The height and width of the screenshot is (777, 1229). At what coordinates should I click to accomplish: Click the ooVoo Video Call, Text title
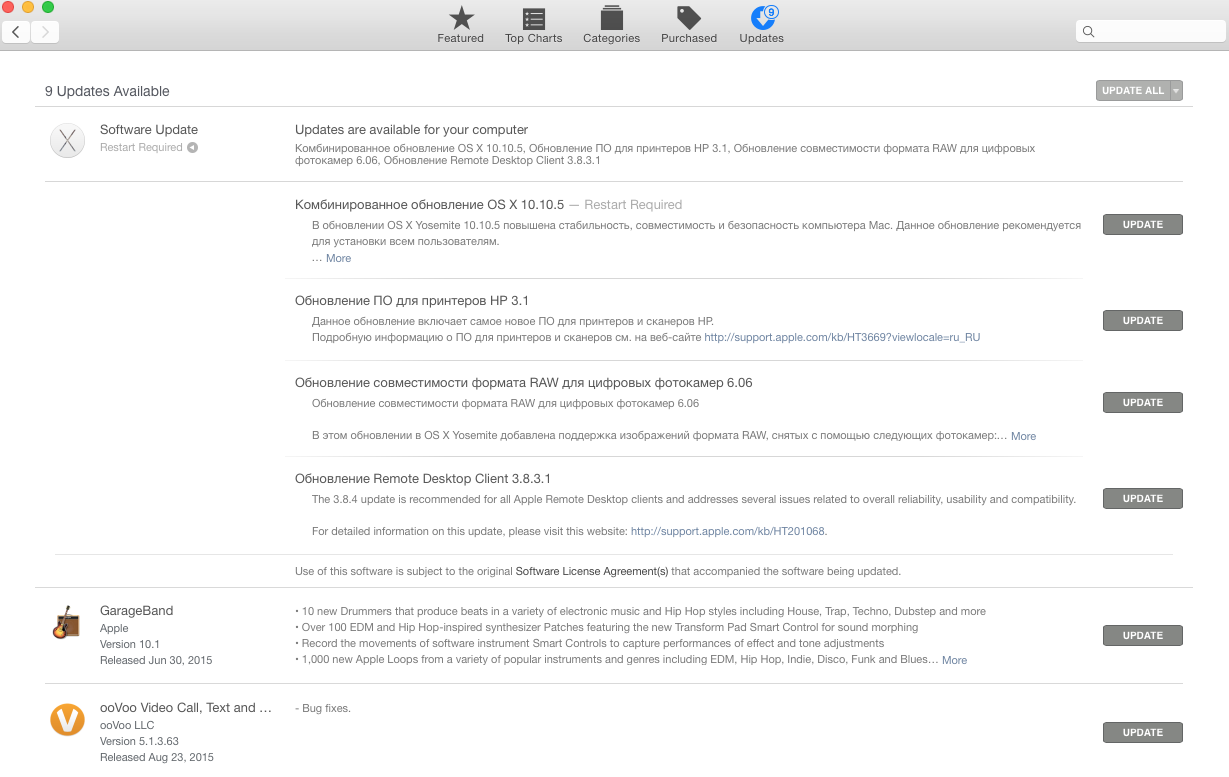186,708
